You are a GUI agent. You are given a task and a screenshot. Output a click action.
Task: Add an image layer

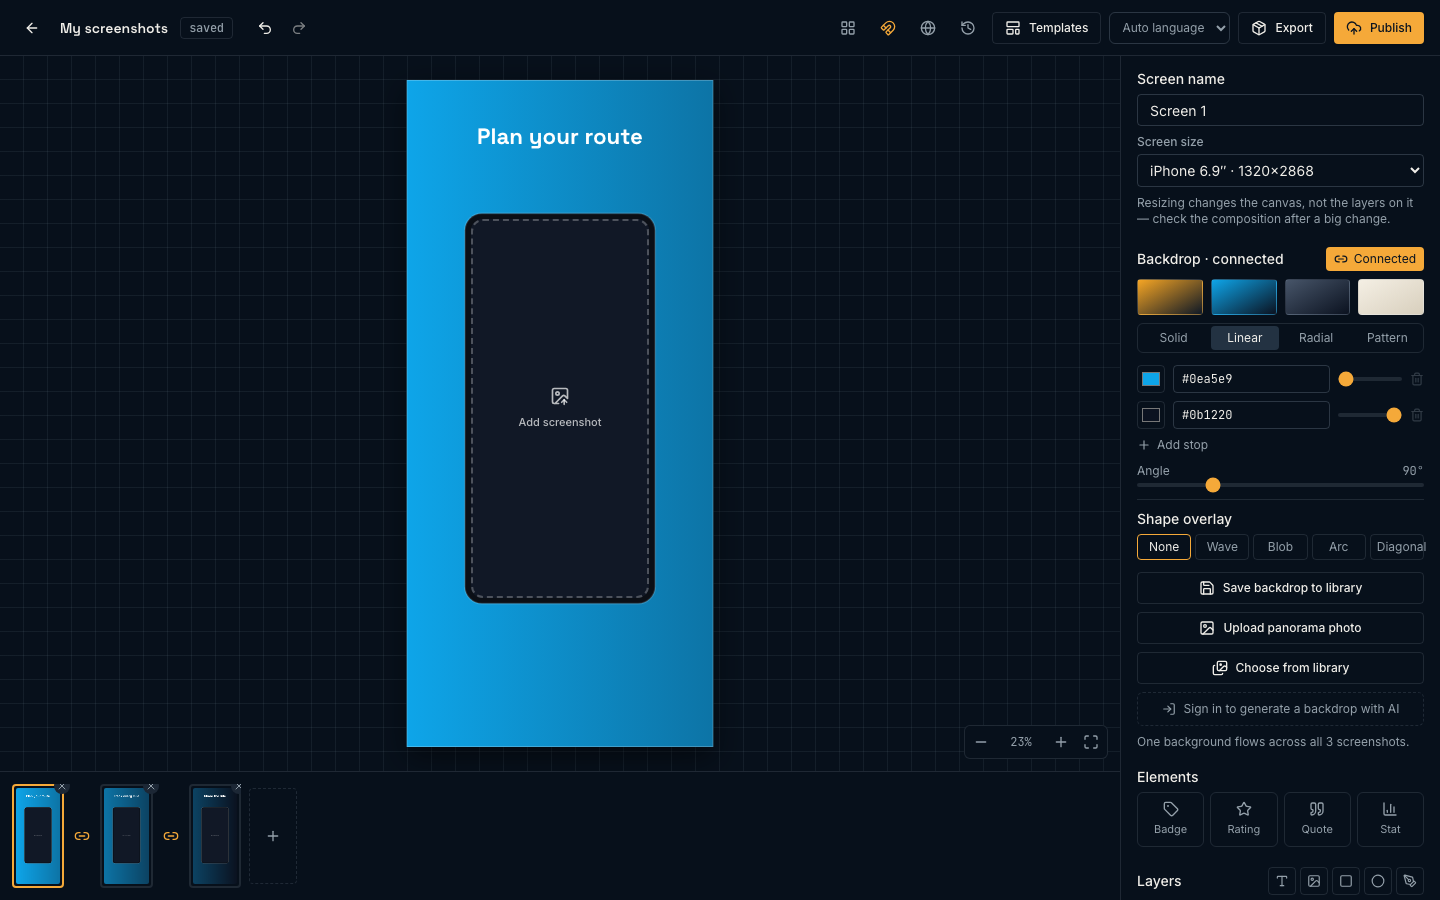click(x=1314, y=881)
